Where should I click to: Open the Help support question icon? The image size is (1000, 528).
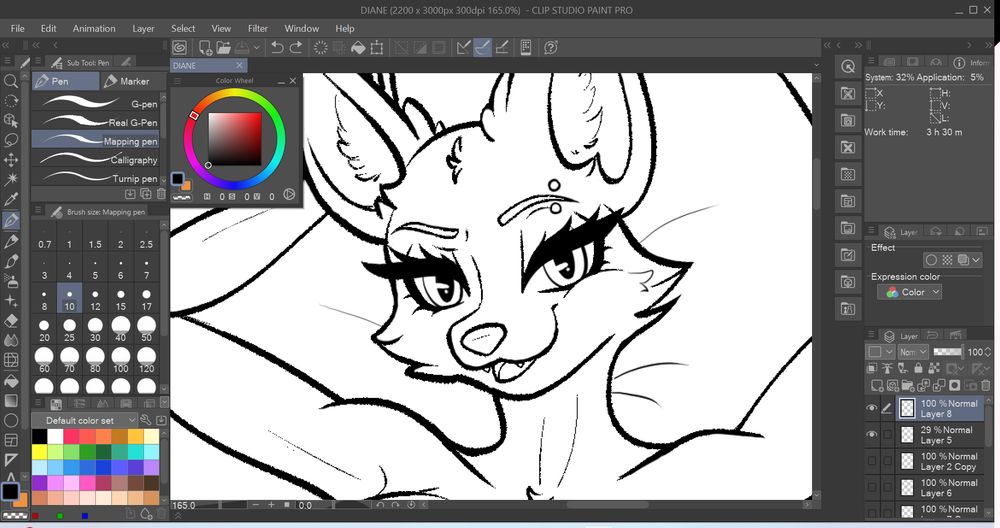click(x=551, y=47)
